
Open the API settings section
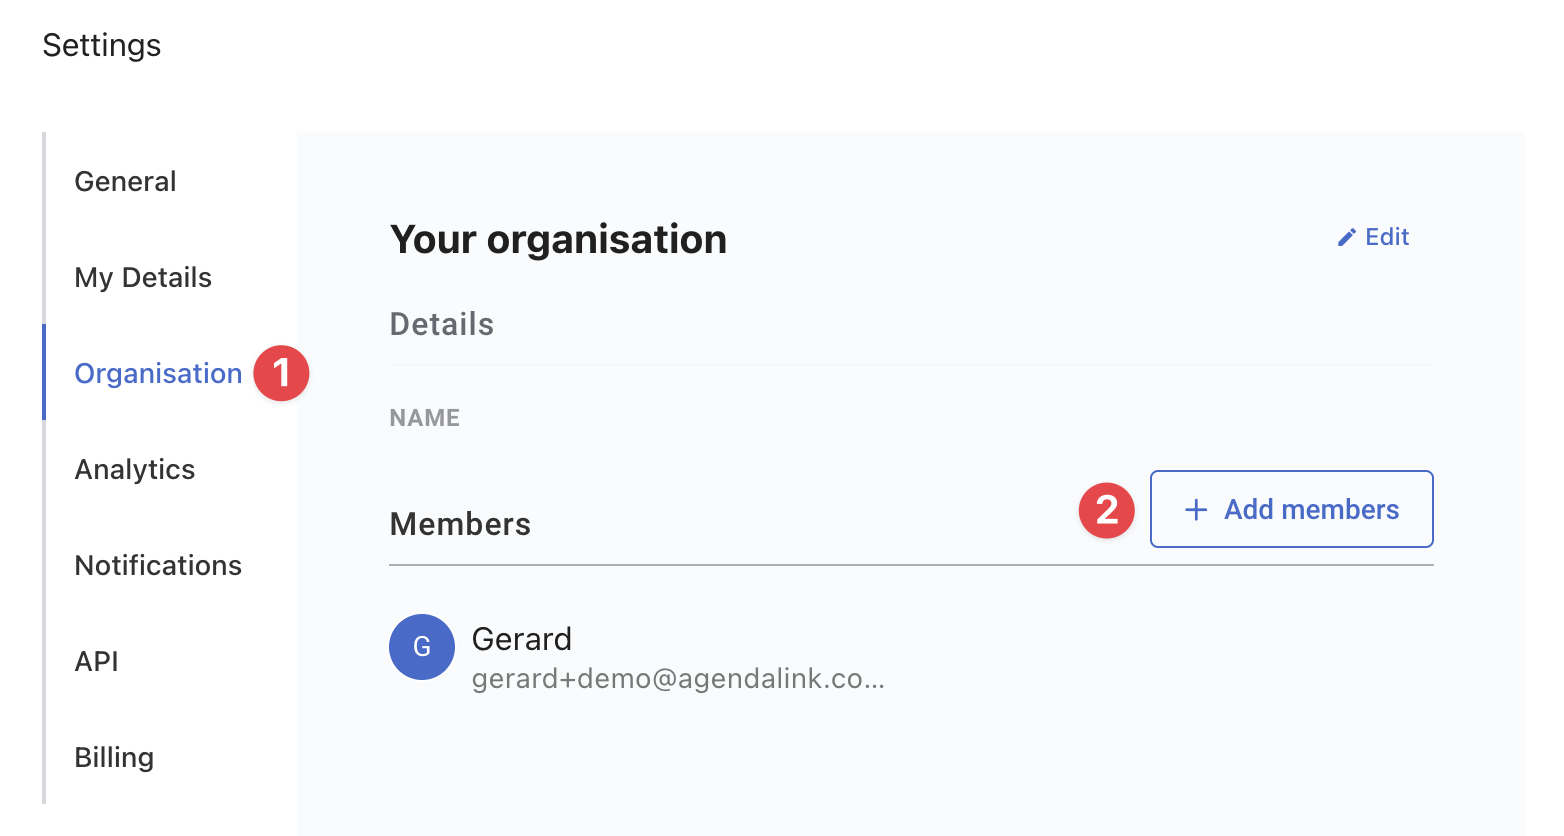coord(96,661)
